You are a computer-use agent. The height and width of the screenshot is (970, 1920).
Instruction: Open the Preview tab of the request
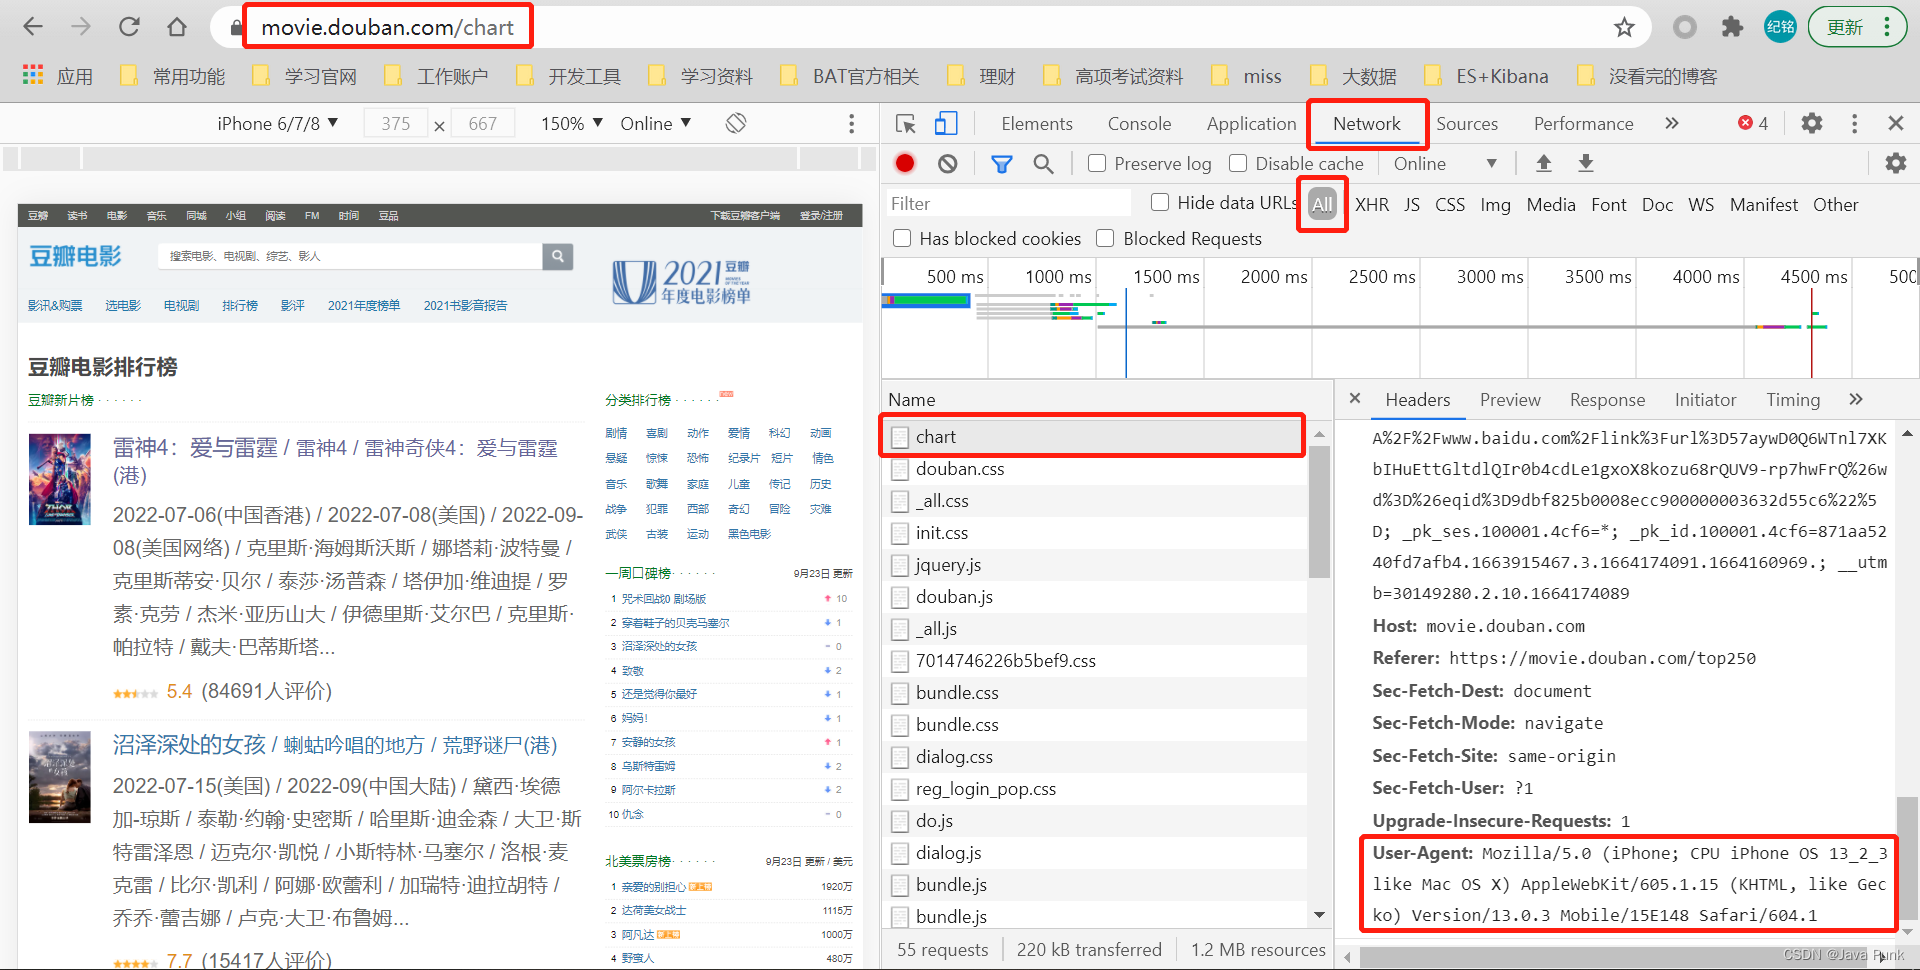pyautogui.click(x=1510, y=399)
